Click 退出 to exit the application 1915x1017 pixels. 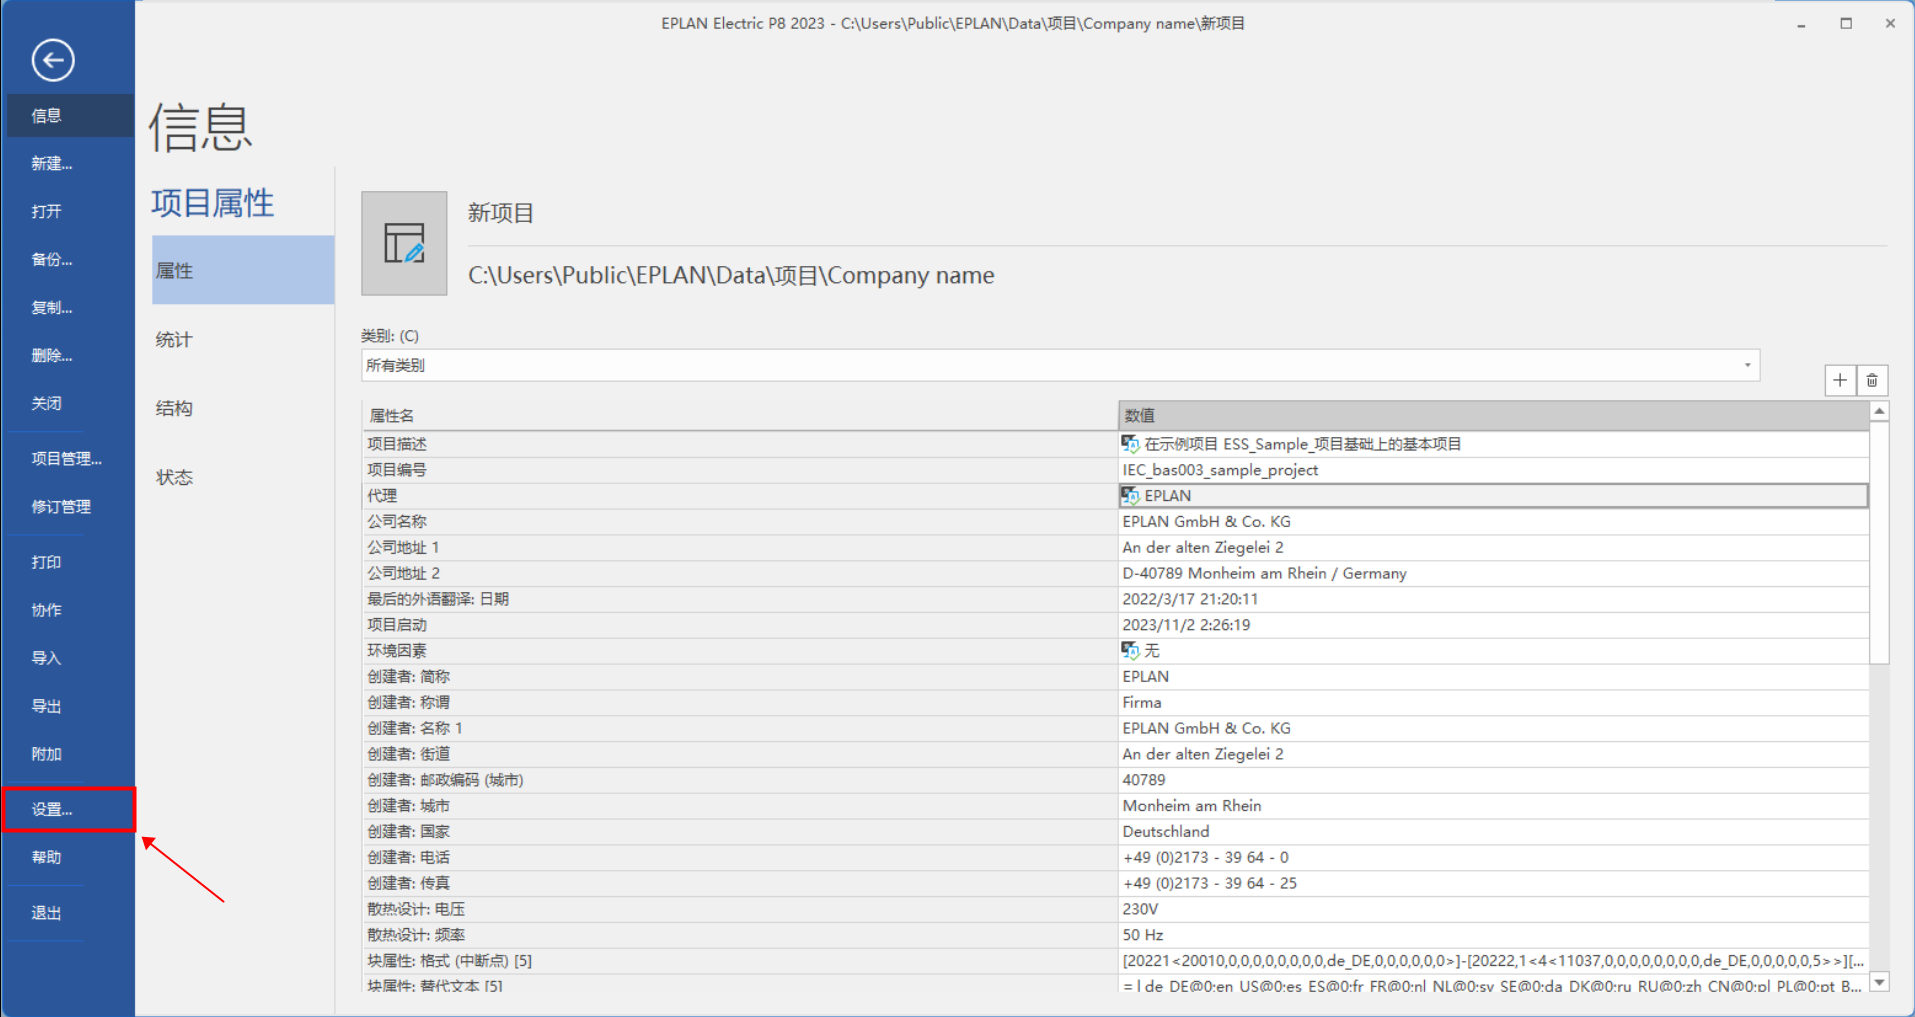[46, 912]
